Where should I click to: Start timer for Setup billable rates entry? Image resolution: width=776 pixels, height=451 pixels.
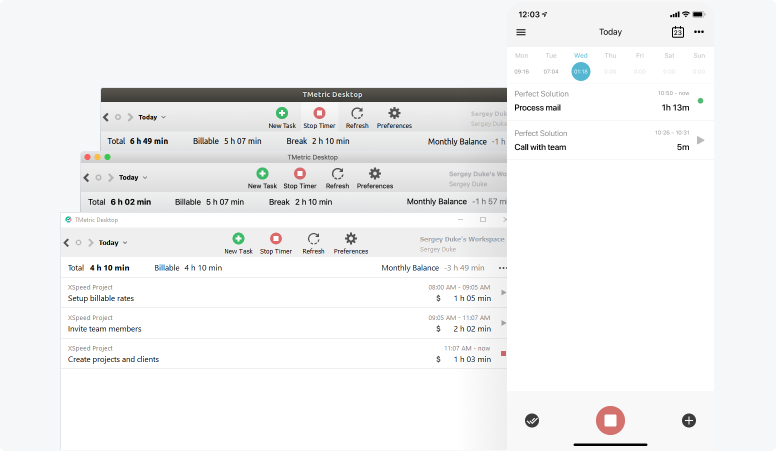pos(503,293)
